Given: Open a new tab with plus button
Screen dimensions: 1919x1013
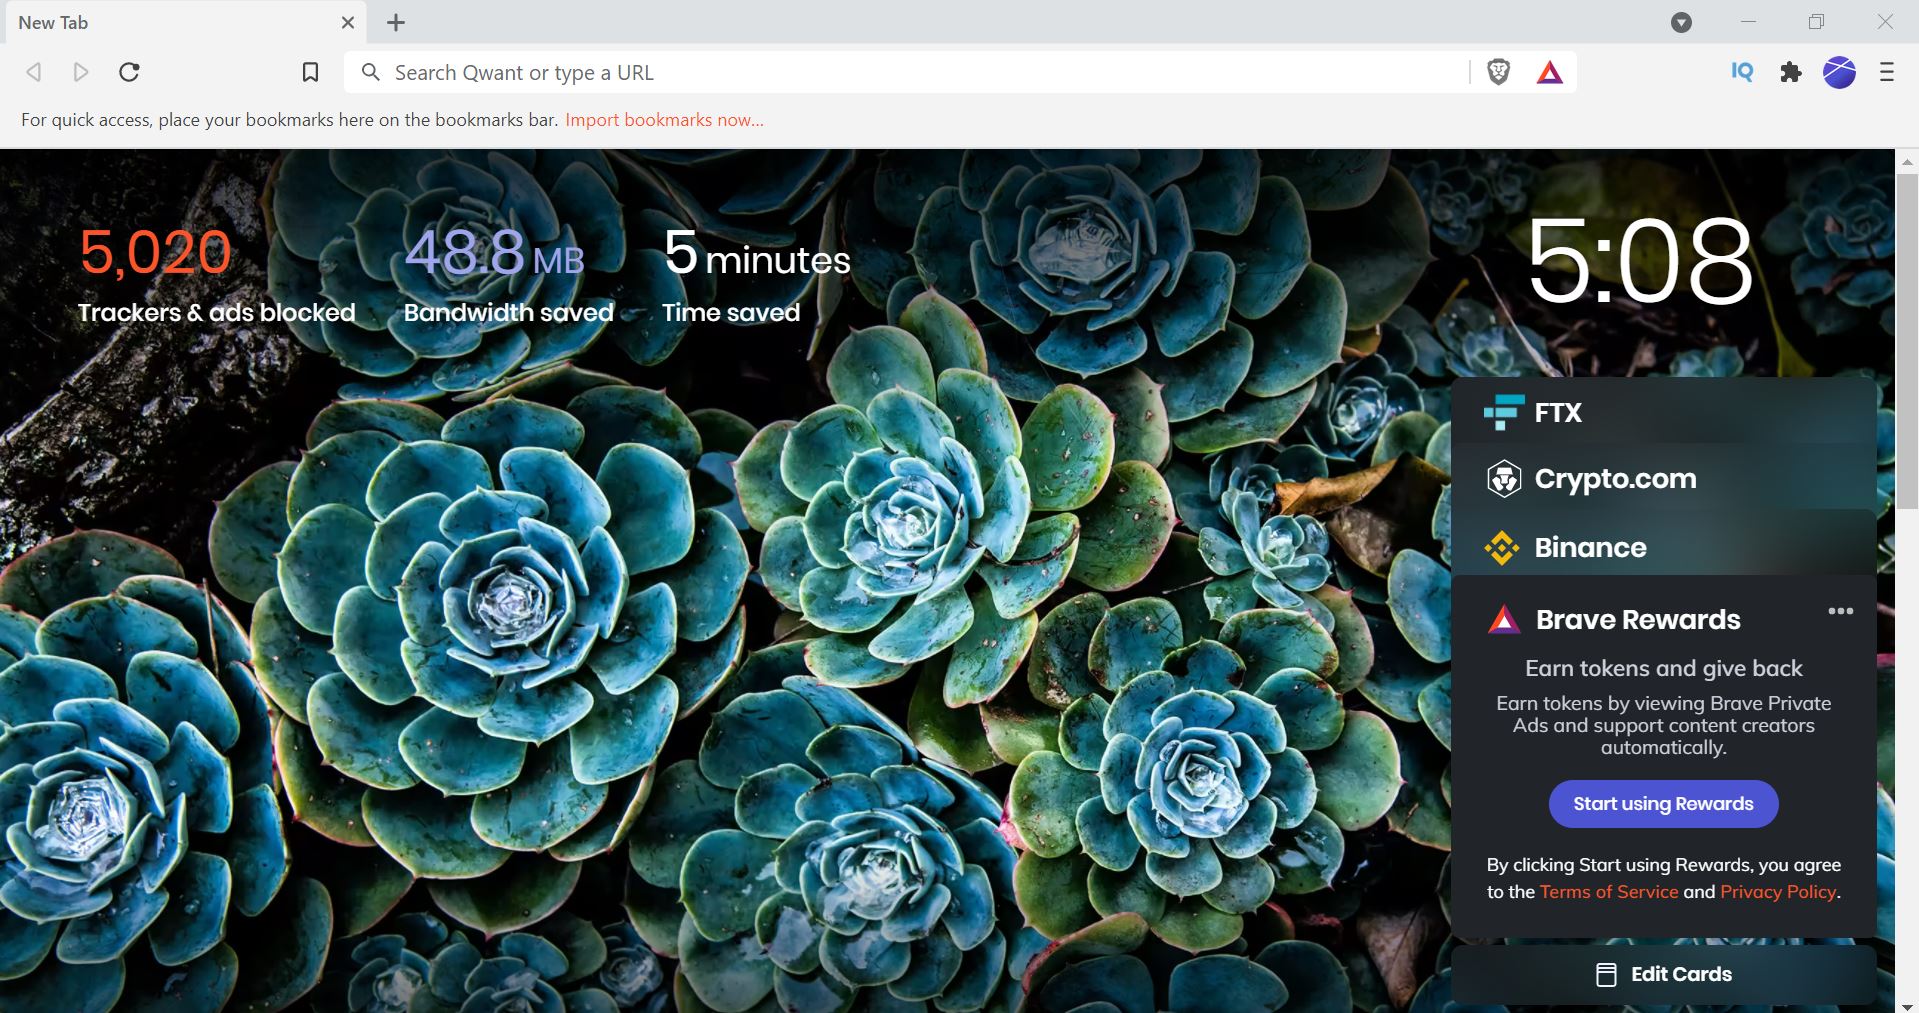Looking at the screenshot, I should click(396, 22).
